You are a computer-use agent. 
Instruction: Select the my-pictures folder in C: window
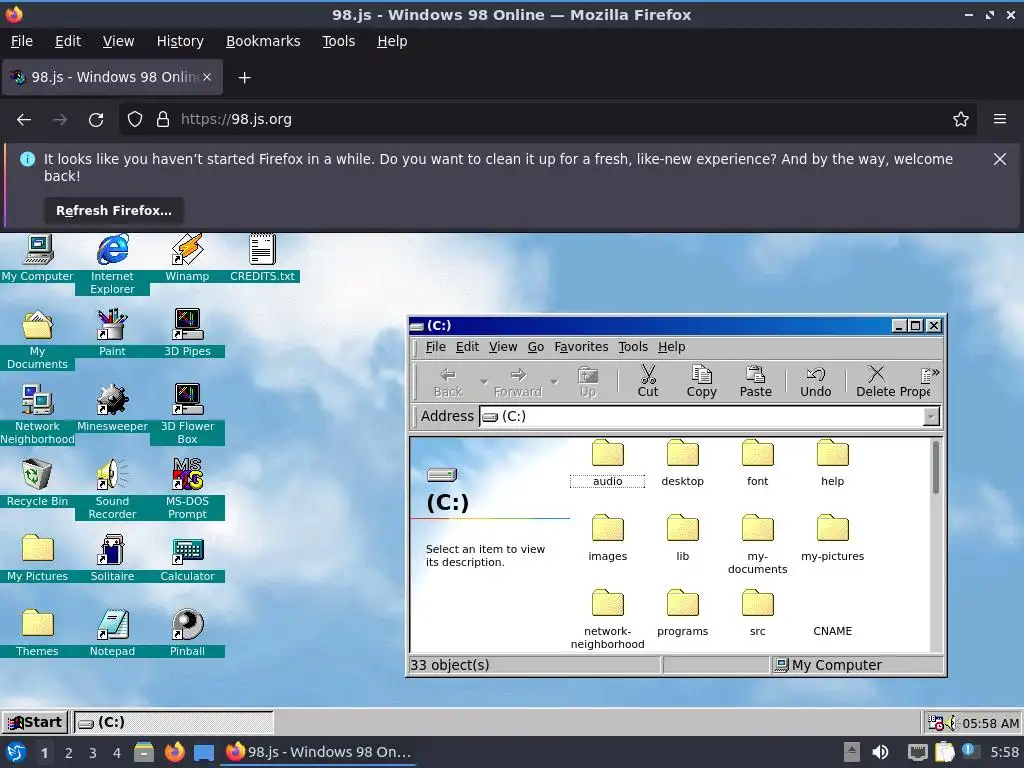pos(833,538)
